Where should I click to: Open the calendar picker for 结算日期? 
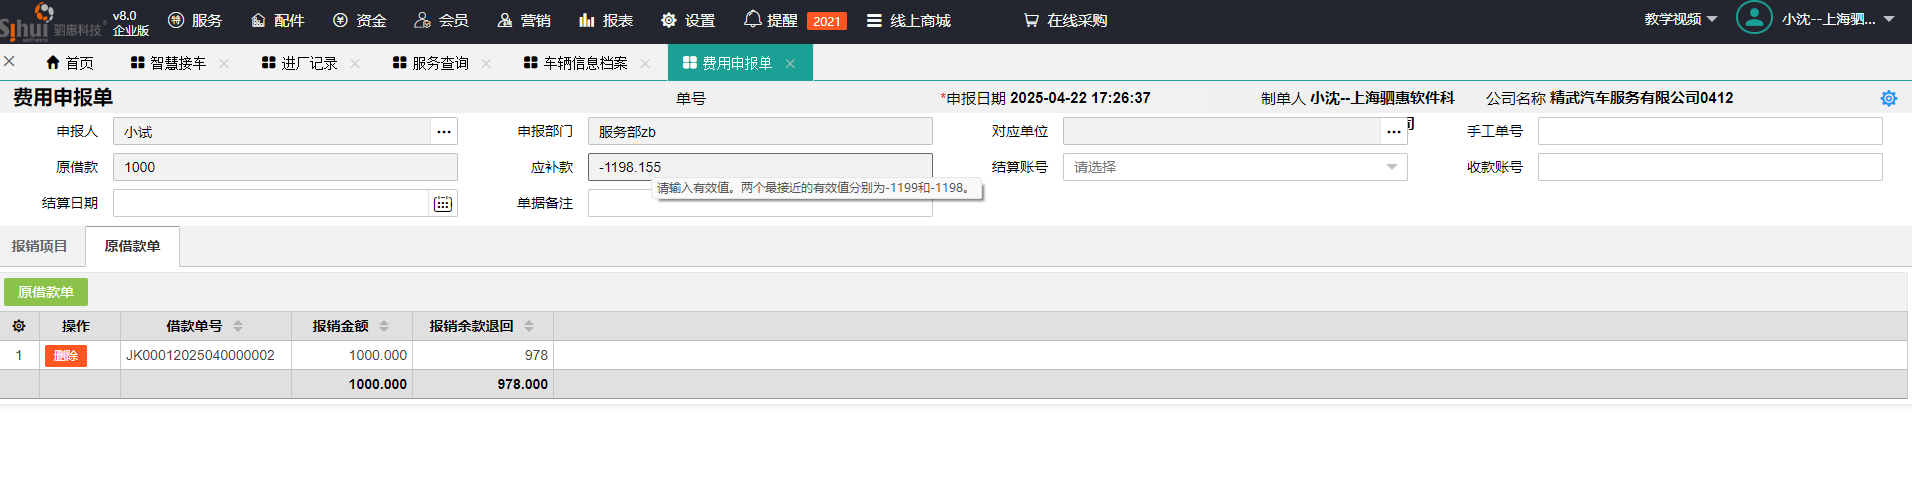[442, 204]
